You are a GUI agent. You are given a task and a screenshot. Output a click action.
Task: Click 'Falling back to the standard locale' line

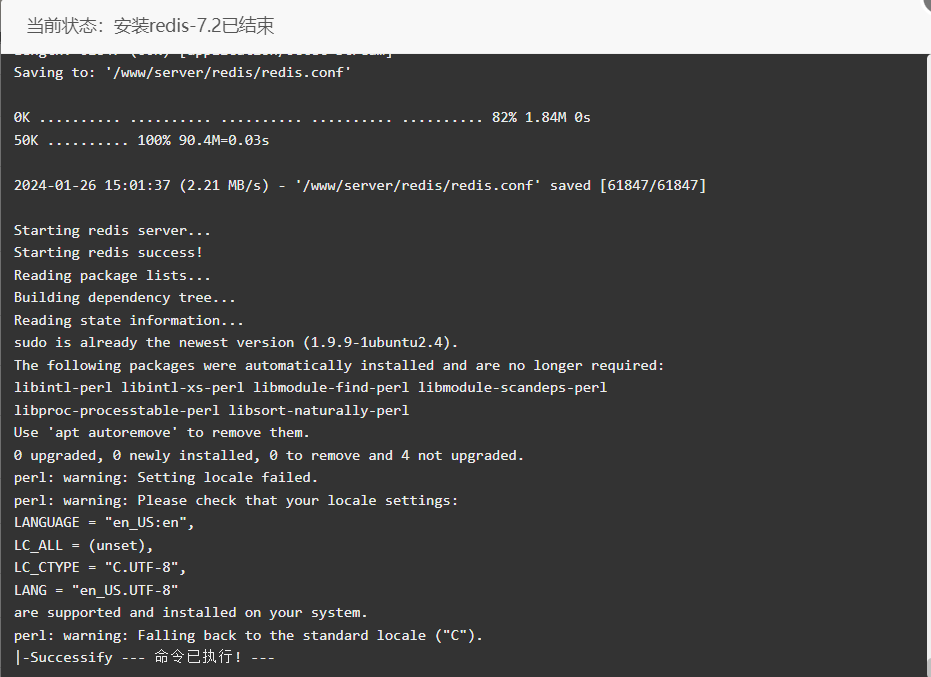click(x=248, y=635)
